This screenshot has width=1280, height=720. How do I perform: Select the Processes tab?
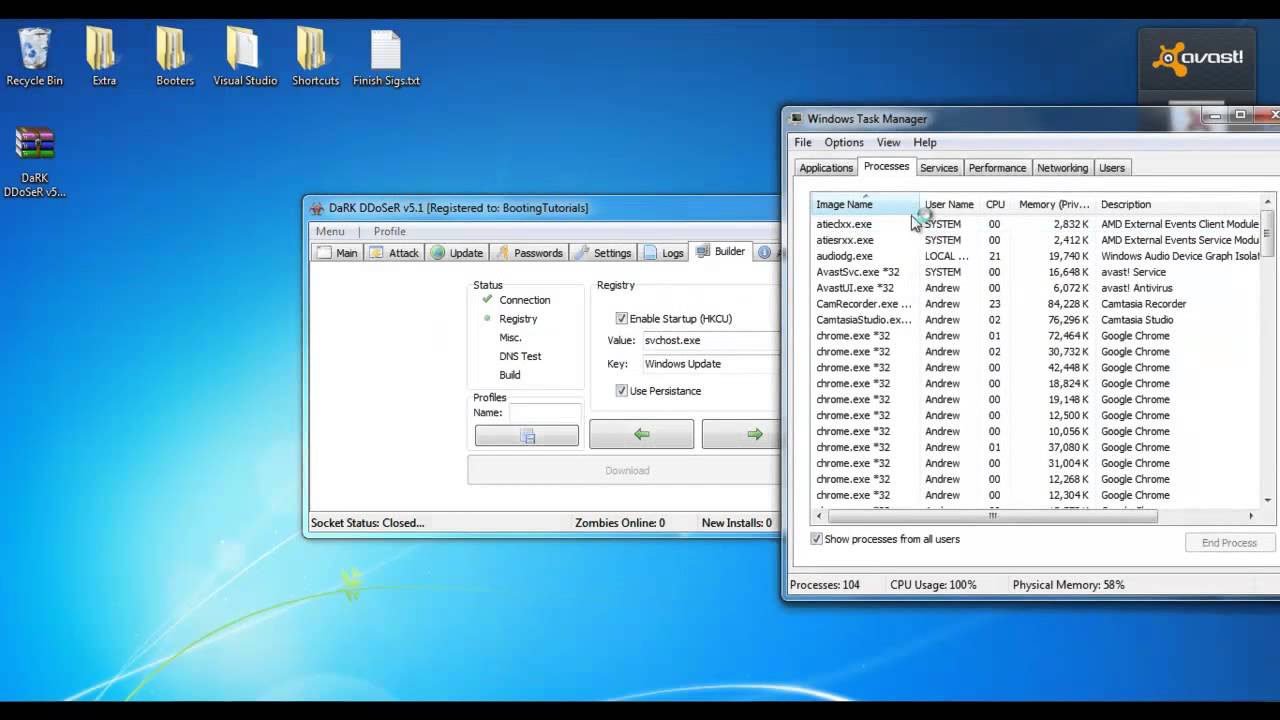coord(886,166)
